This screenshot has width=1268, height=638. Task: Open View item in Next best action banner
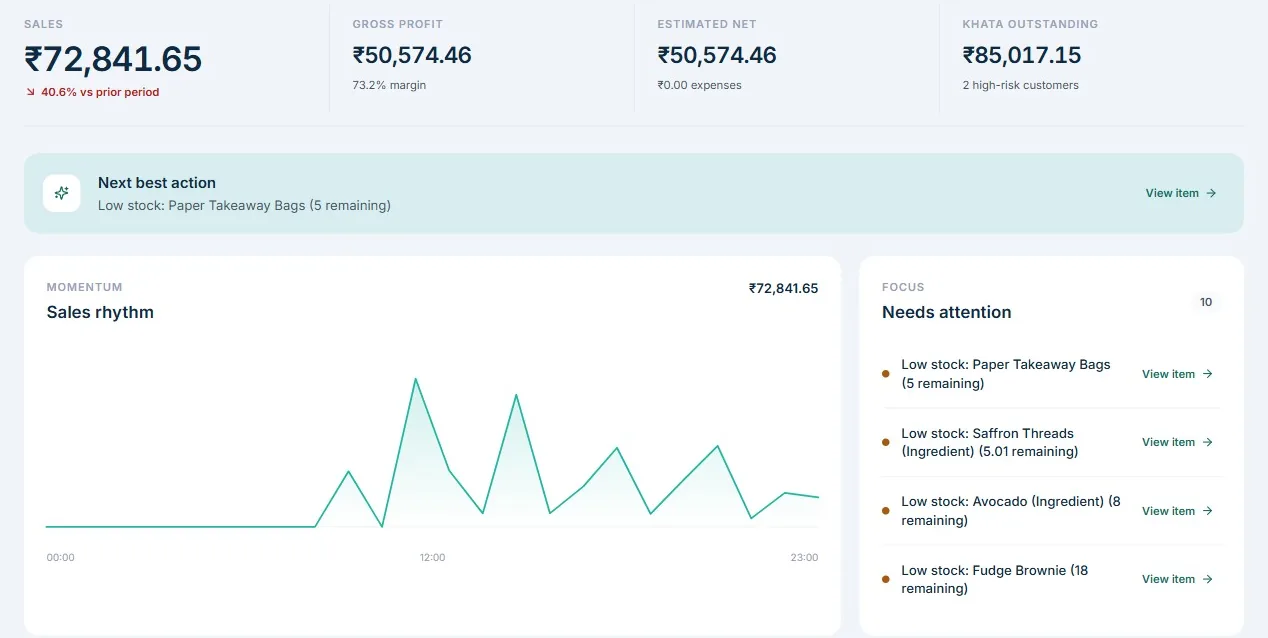[x=1181, y=193]
